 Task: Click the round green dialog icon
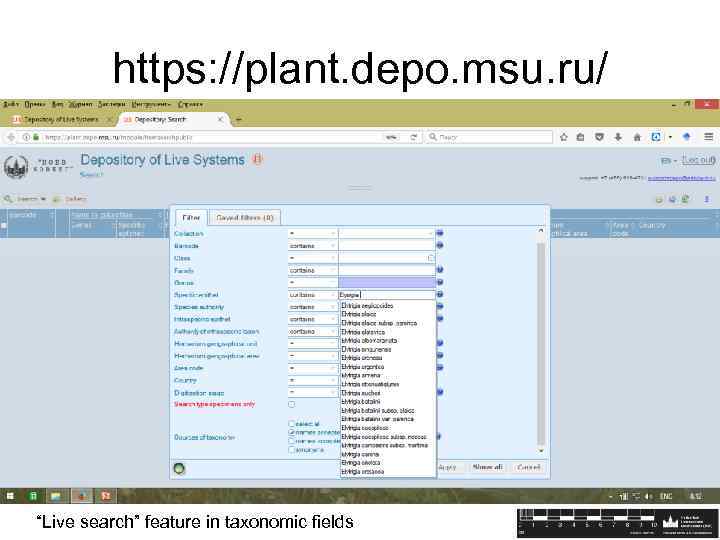[179, 468]
